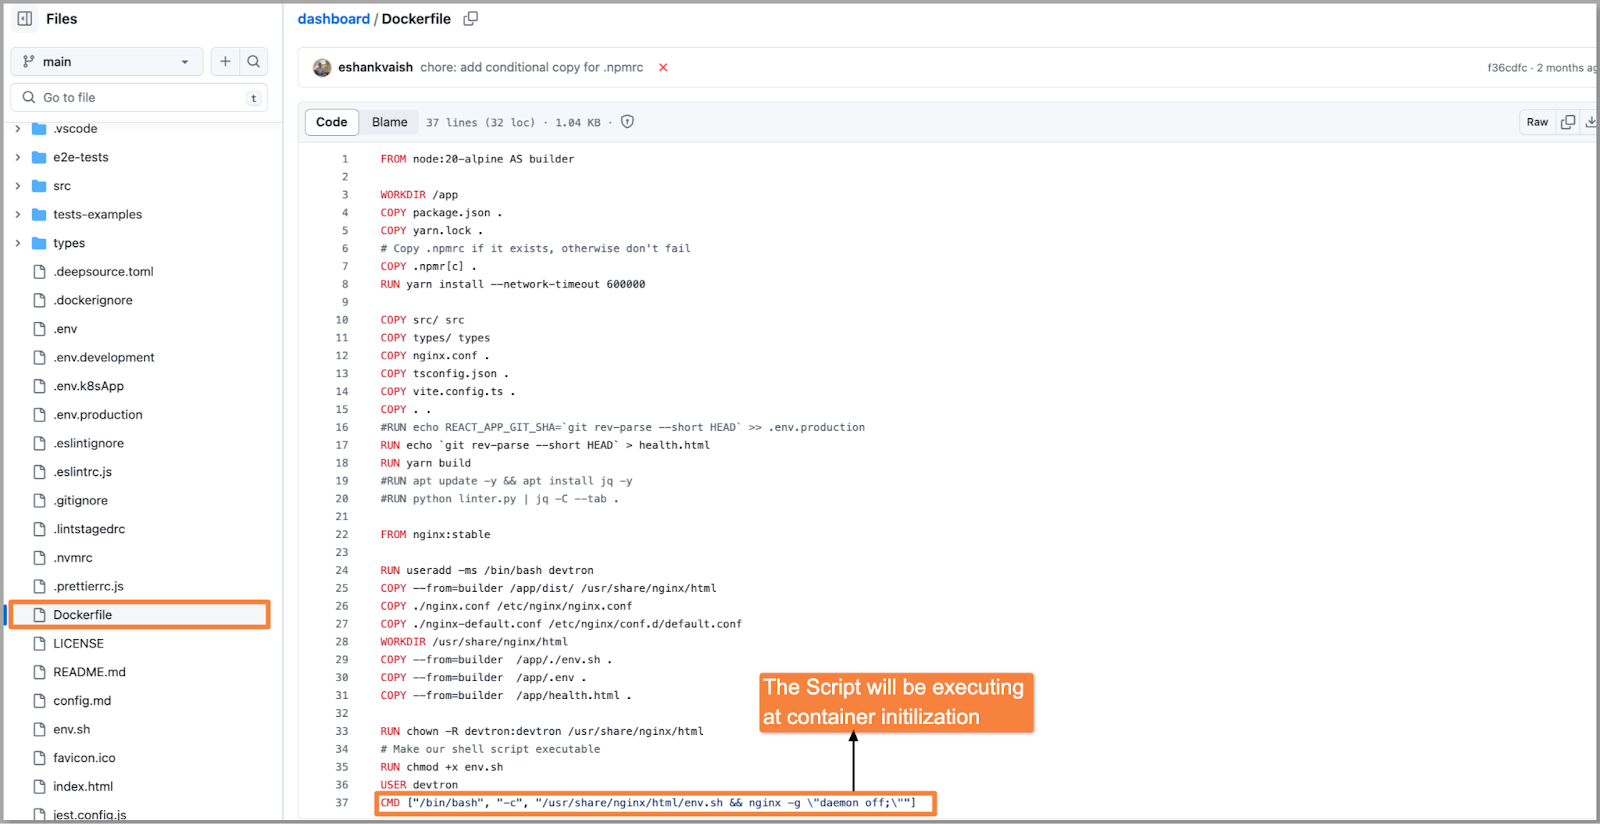Open the src folder
Screen dimensions: 1600x824
tap(62, 186)
